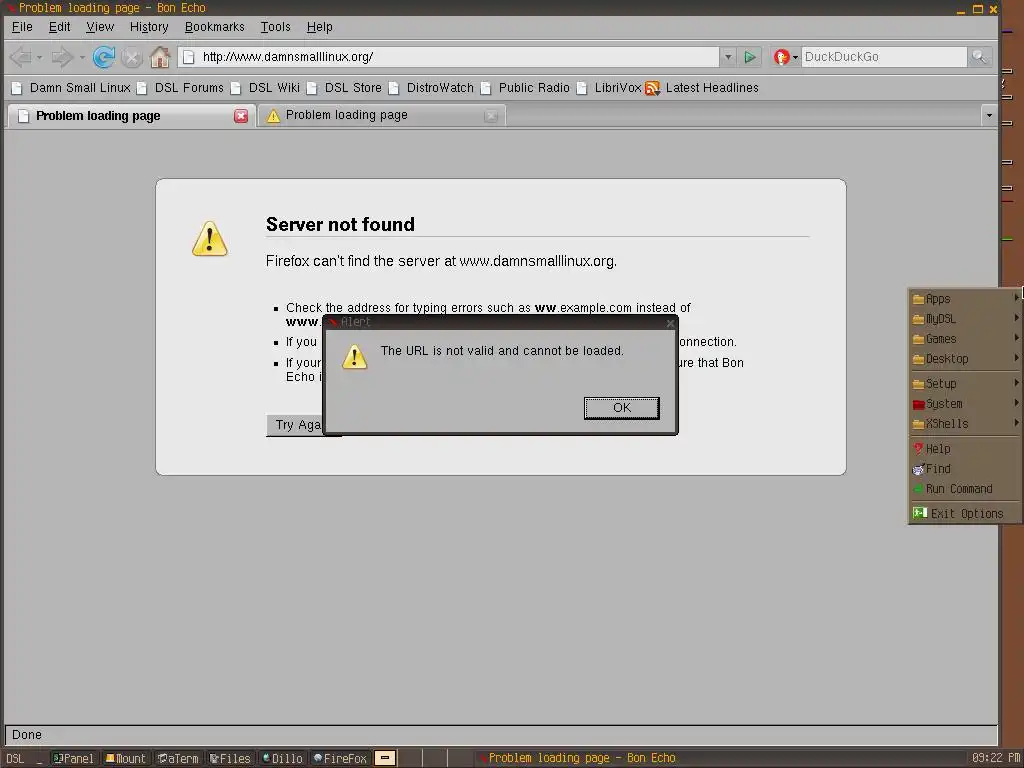Viewport: 1024px width, 768px height.
Task: Launch FireFox from the taskbar
Action: 340,758
